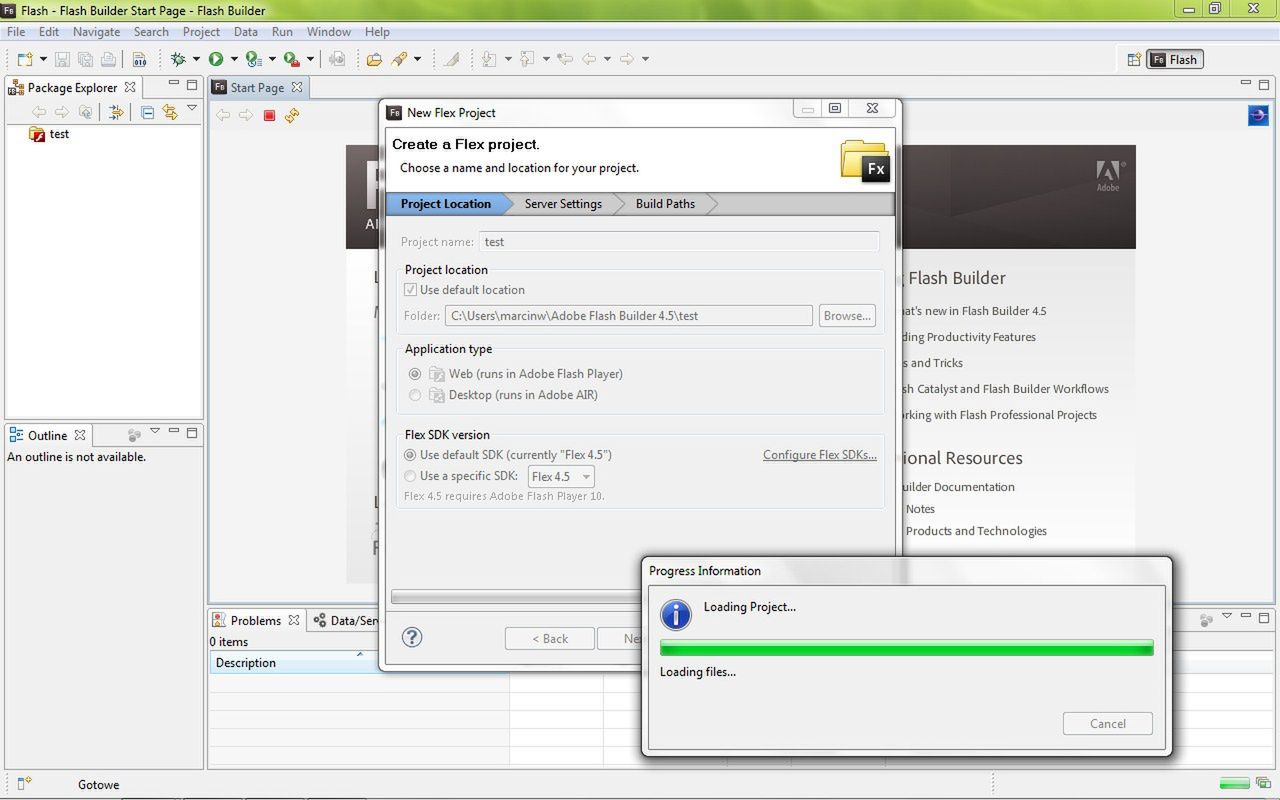Click the Open Type folder icon
This screenshot has height=800, width=1280.
pos(374,59)
